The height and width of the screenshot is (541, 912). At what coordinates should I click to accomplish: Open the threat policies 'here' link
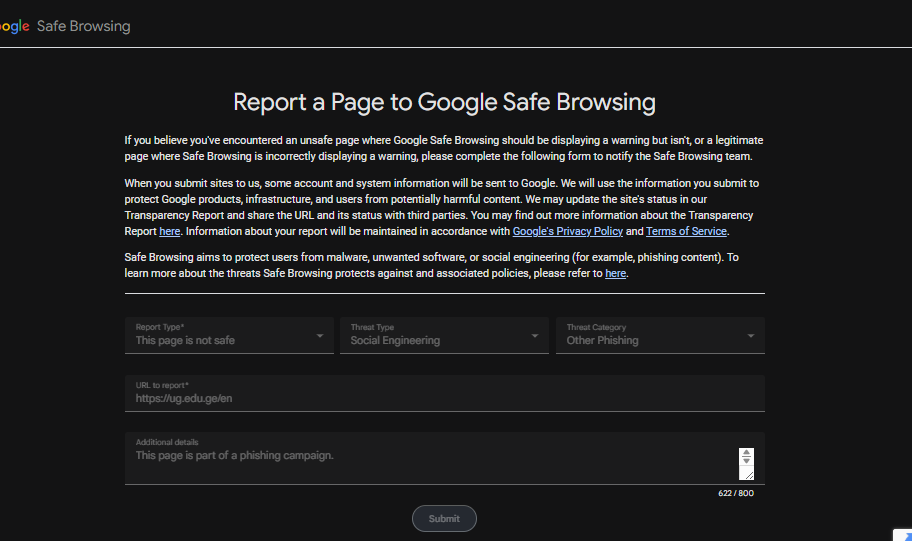click(615, 273)
